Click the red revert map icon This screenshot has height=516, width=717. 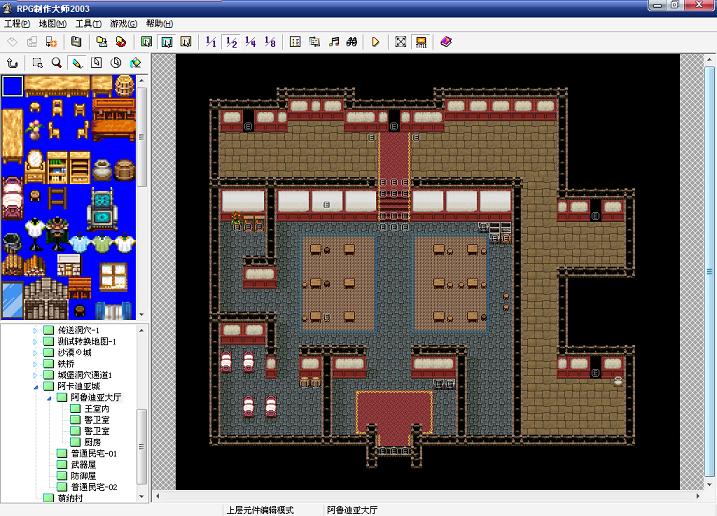point(121,42)
